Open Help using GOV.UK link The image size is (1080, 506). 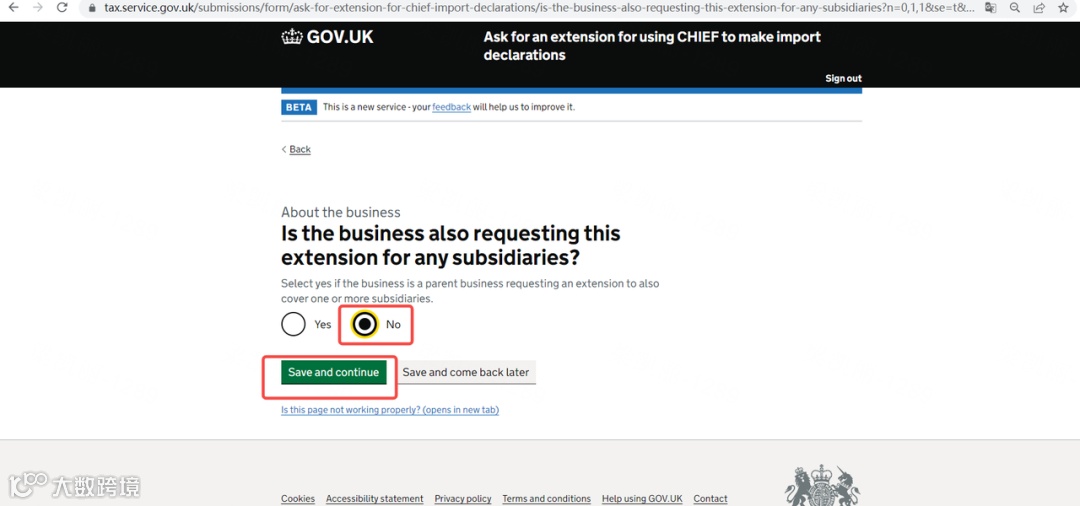642,498
